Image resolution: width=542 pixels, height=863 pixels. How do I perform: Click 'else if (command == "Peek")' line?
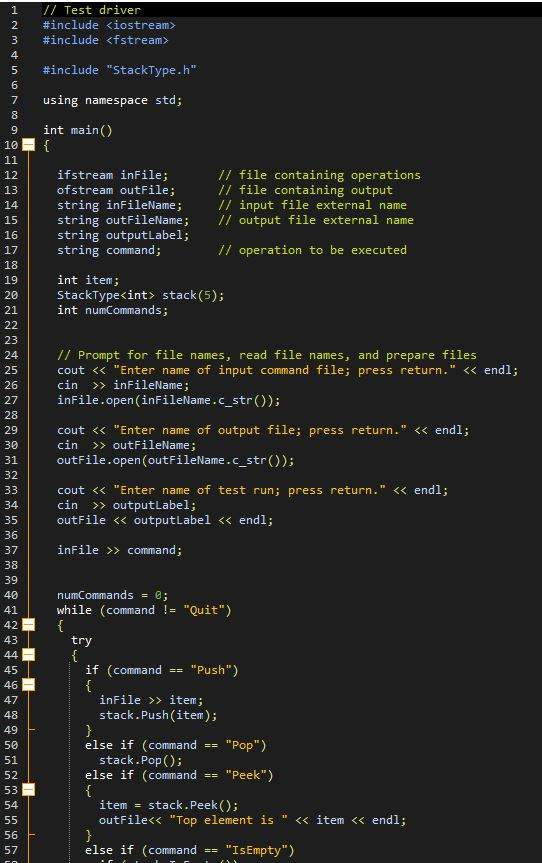click(179, 775)
